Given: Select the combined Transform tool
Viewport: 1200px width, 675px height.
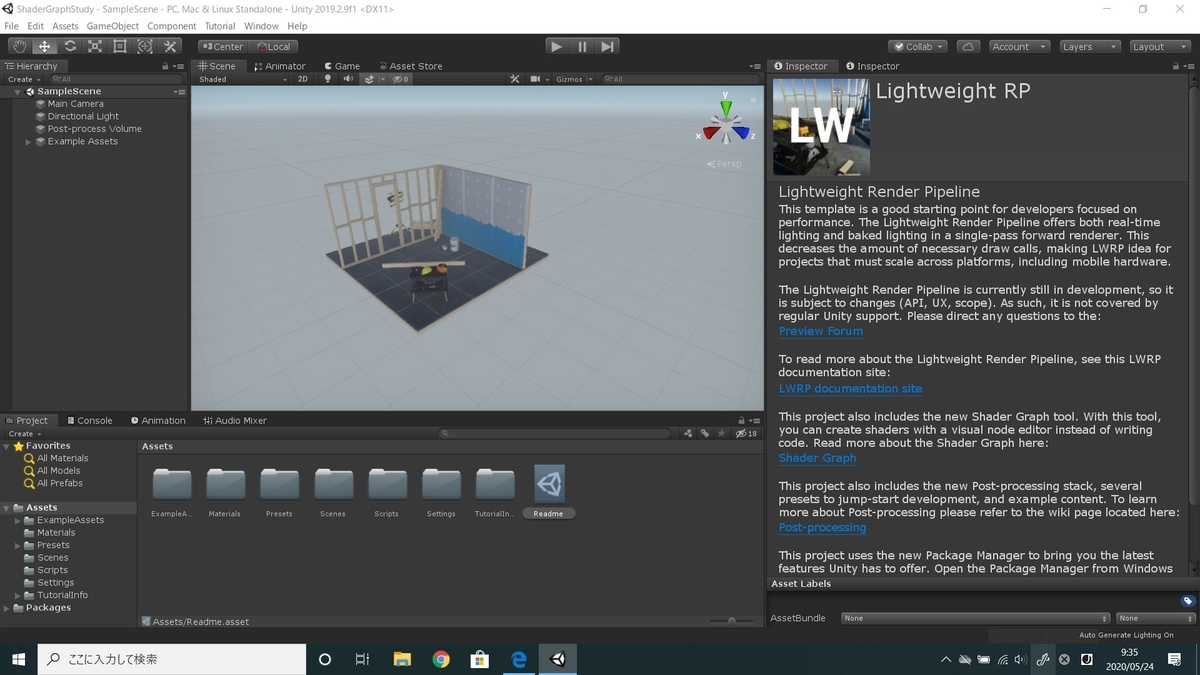Looking at the screenshot, I should pos(145,46).
